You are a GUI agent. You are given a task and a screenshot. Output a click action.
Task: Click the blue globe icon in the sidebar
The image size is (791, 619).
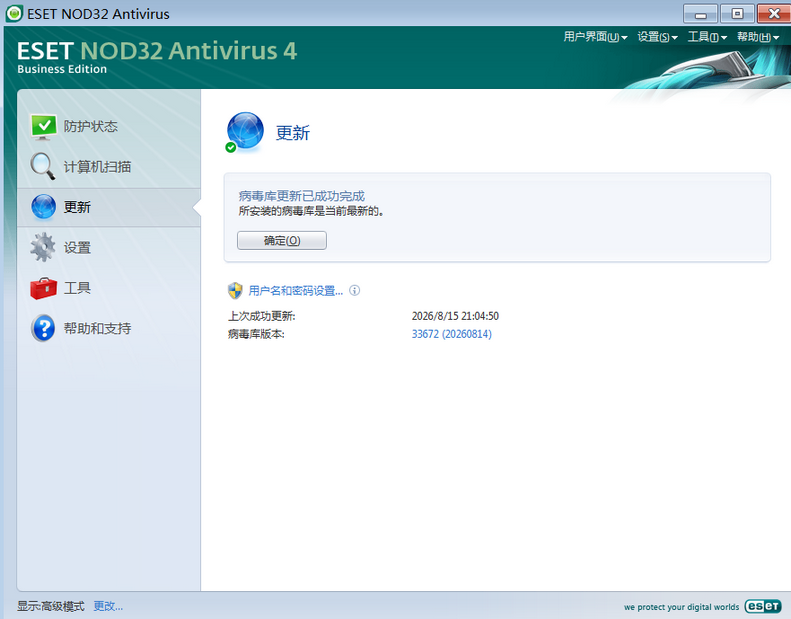click(43, 207)
